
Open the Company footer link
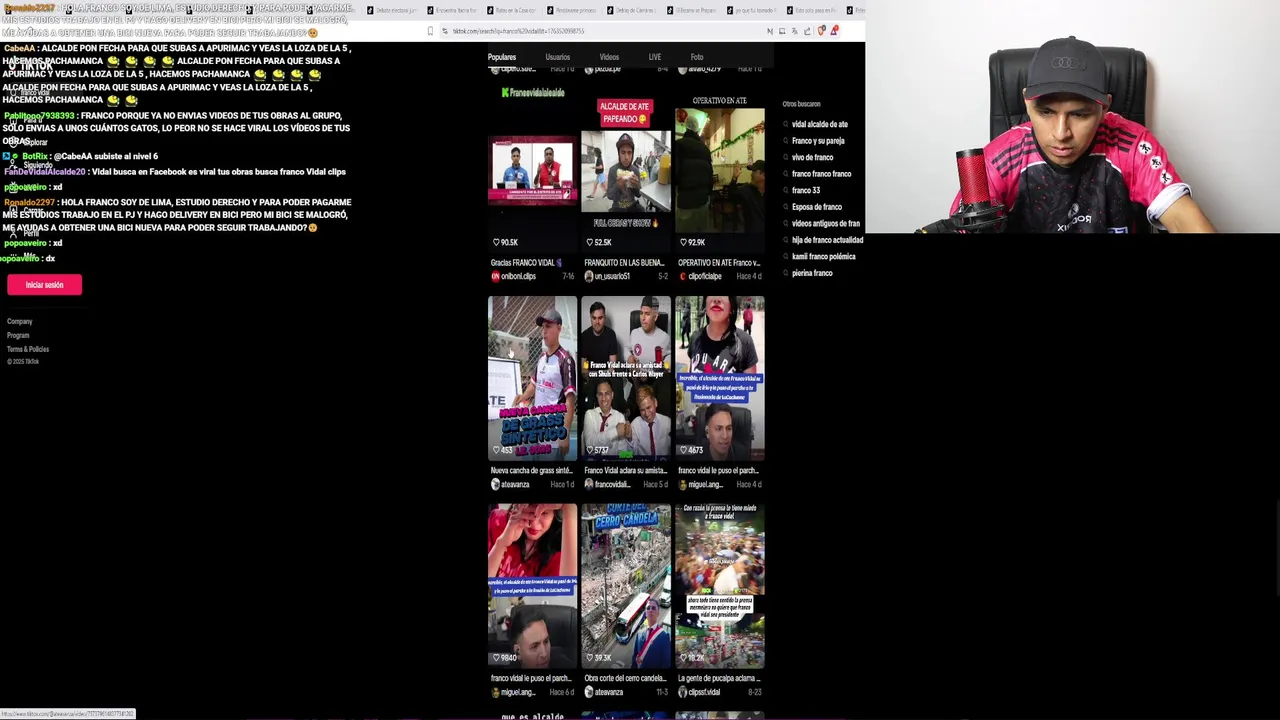click(20, 321)
